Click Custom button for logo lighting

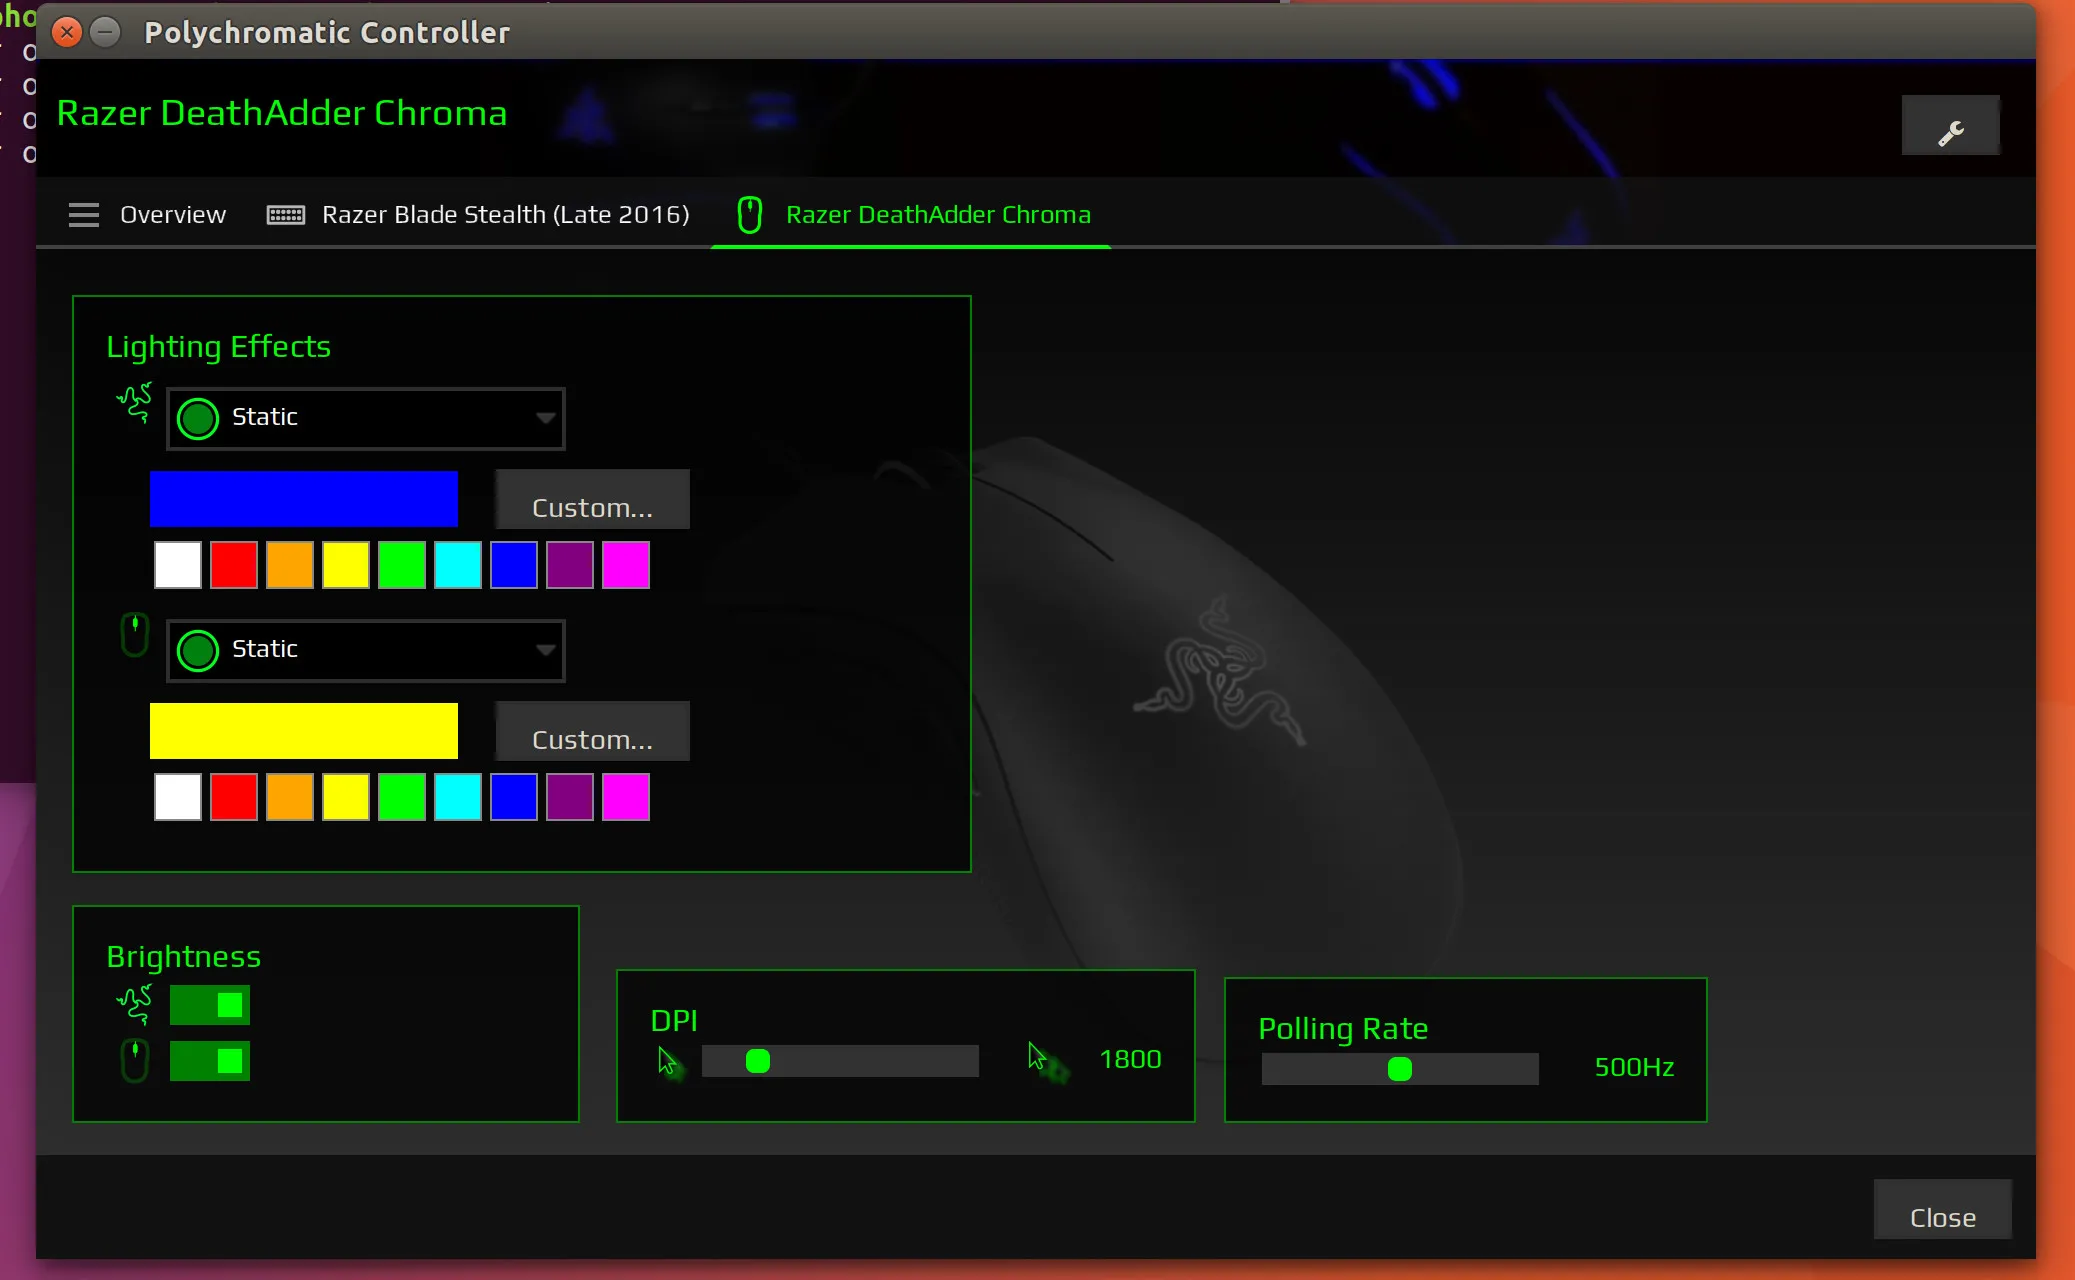point(591,505)
